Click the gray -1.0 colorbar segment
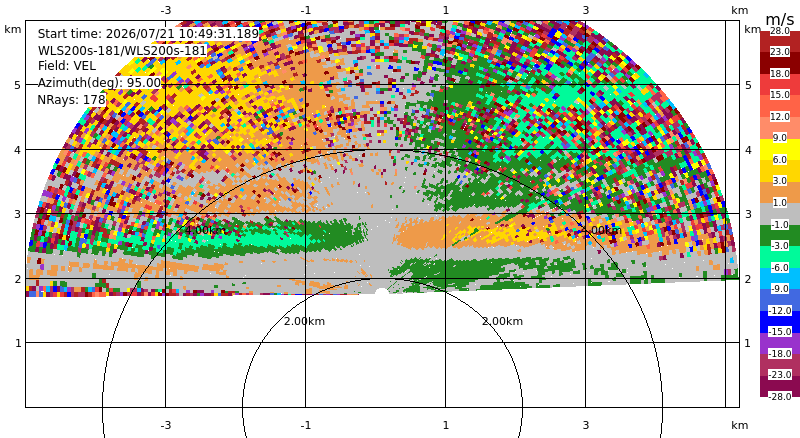 pos(780,213)
